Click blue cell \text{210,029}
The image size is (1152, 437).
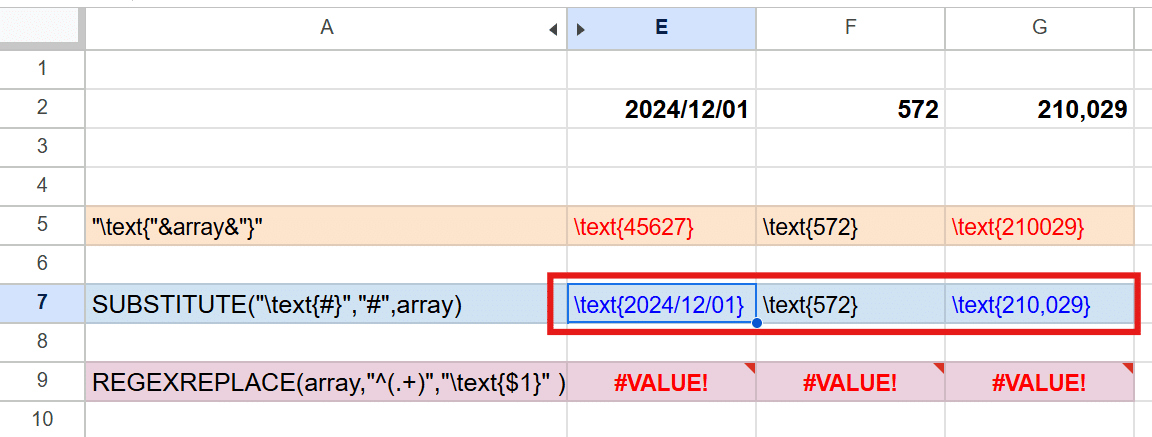pos(1039,303)
